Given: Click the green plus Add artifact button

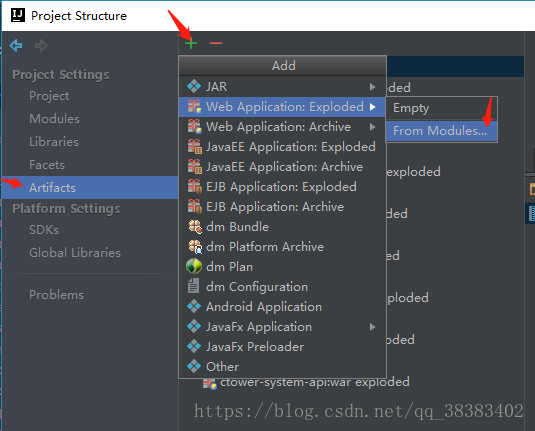Looking at the screenshot, I should tap(191, 43).
